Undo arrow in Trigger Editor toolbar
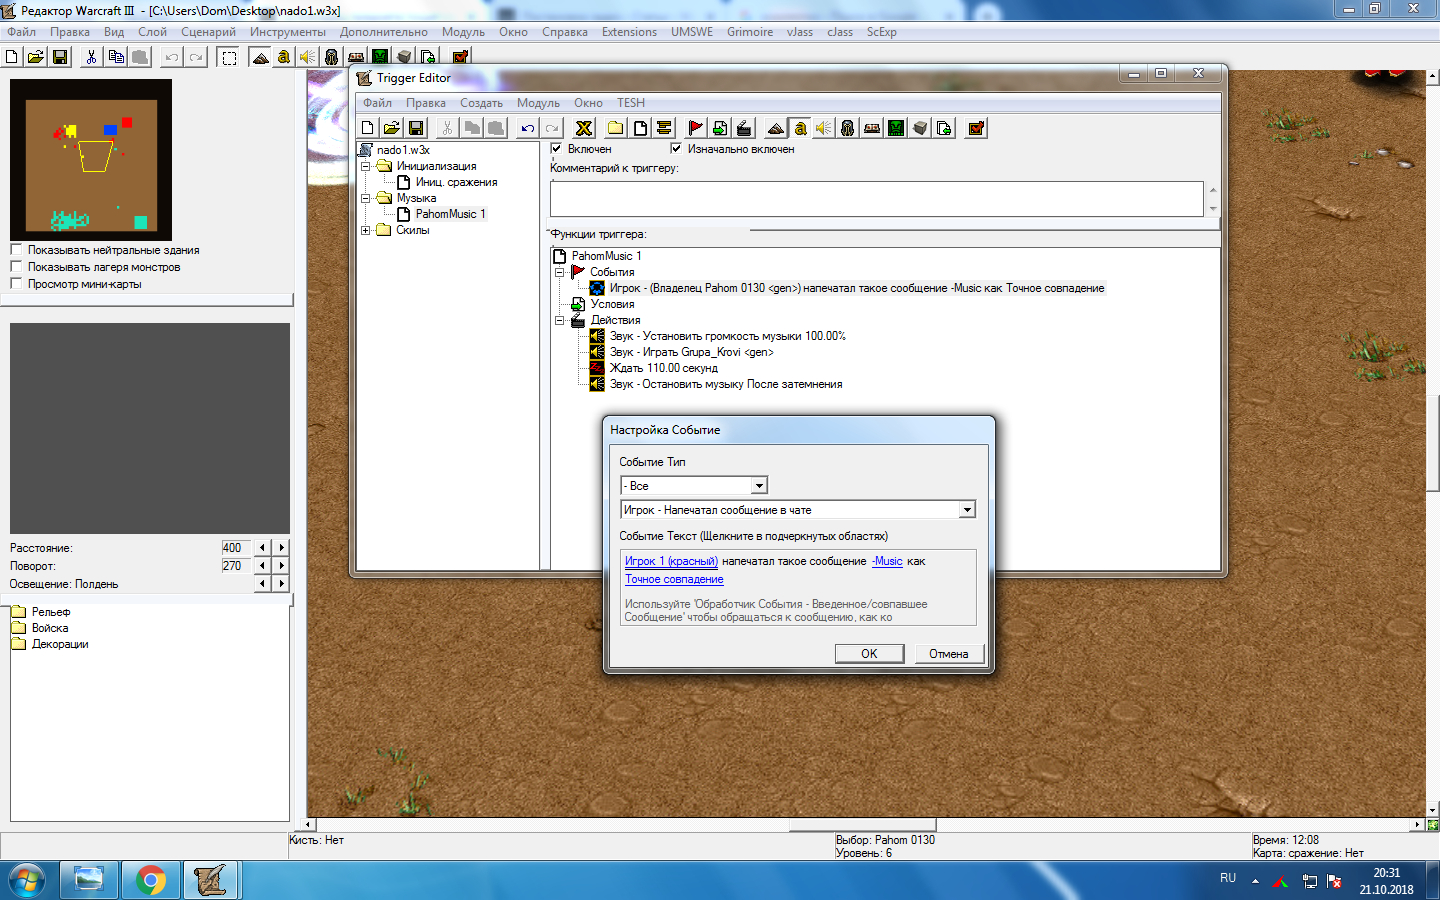 528,128
